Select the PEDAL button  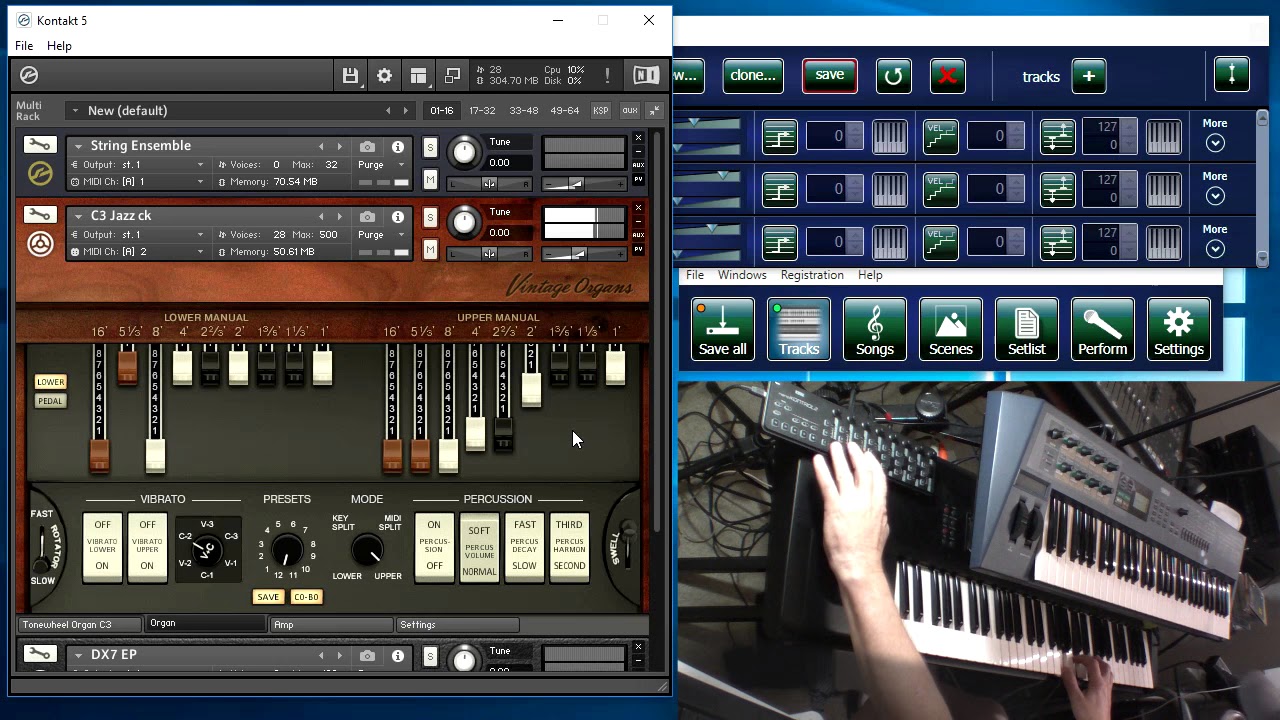pyautogui.click(x=50, y=401)
